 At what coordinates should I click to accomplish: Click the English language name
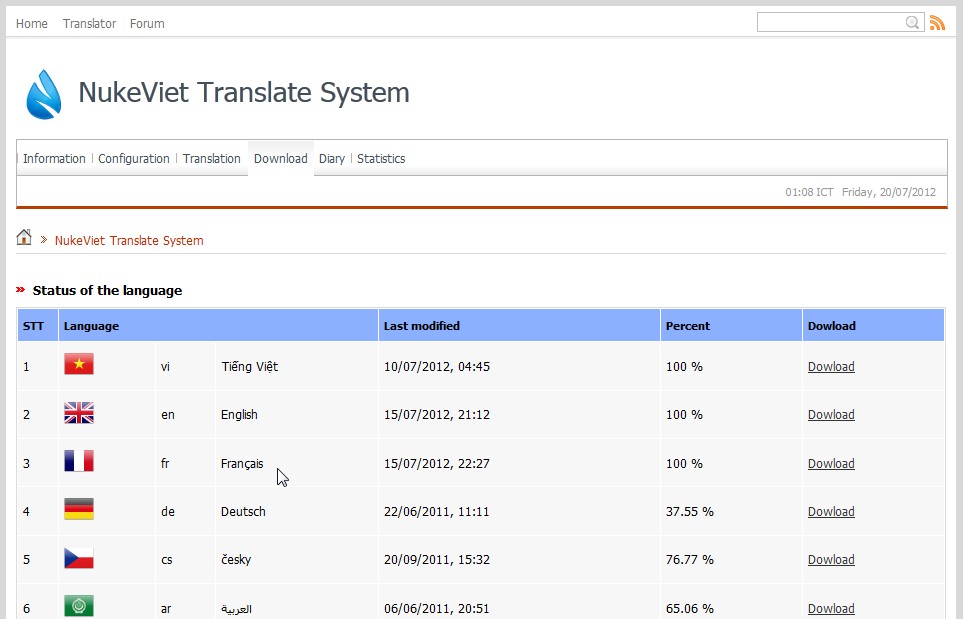[x=239, y=415]
